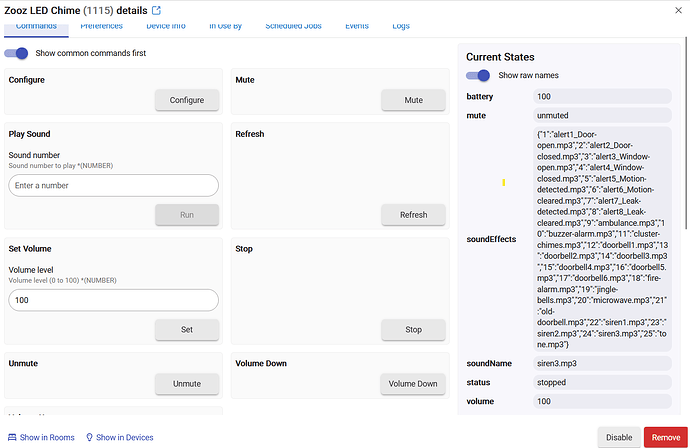Click the Refresh button
The height and width of the screenshot is (448, 690).
click(x=414, y=215)
